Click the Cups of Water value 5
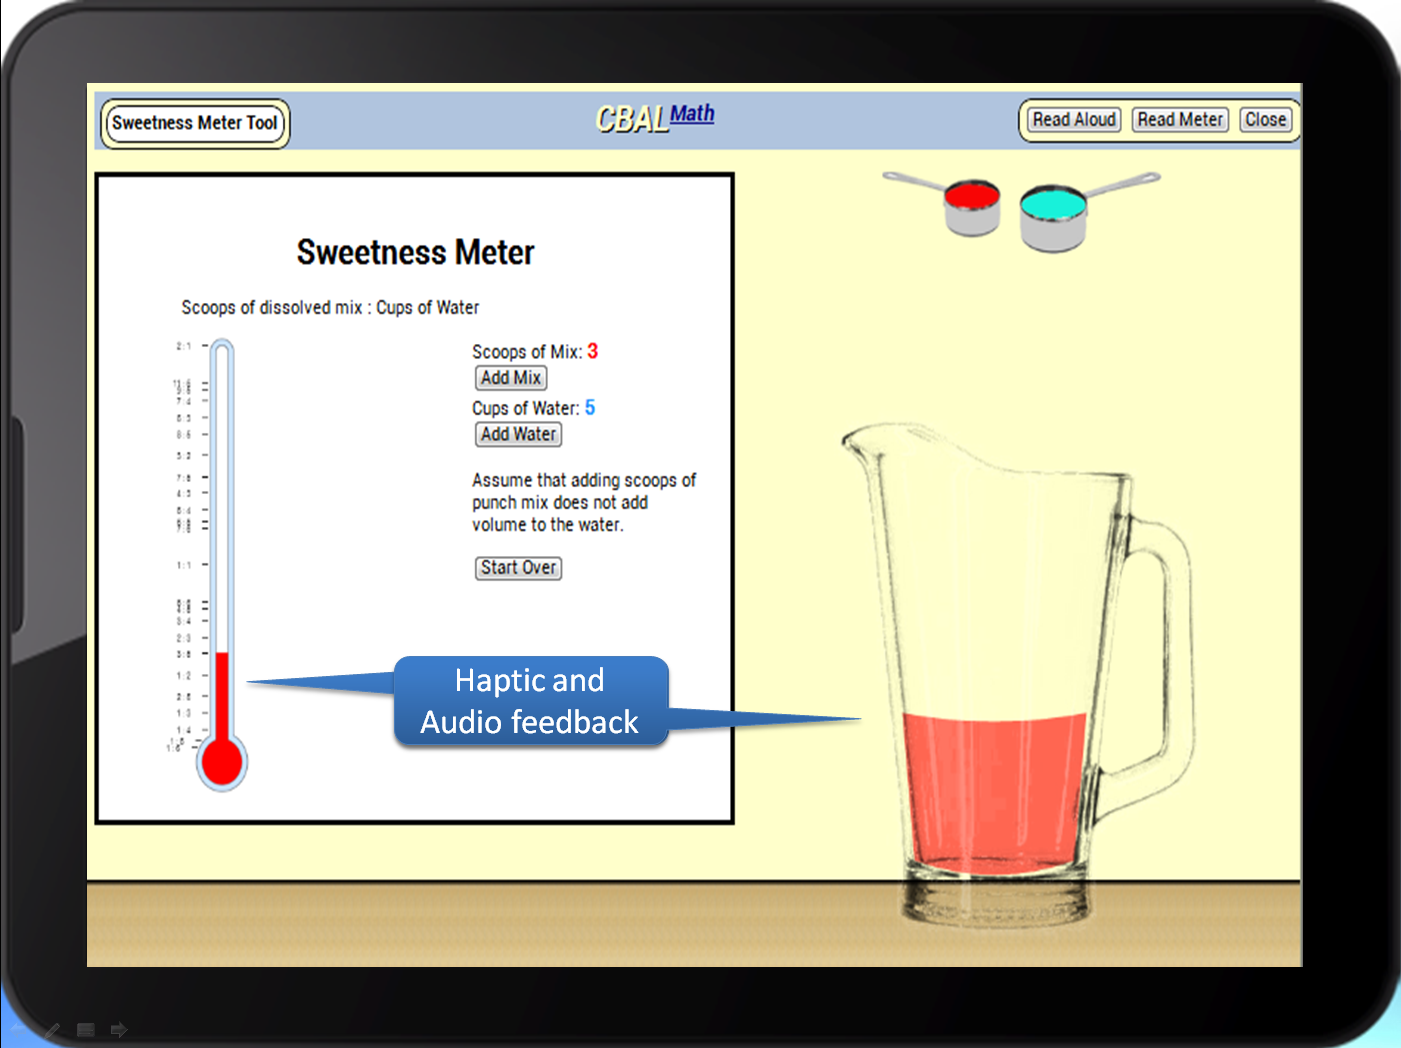Screen dimensions: 1401x1048 (x=590, y=407)
